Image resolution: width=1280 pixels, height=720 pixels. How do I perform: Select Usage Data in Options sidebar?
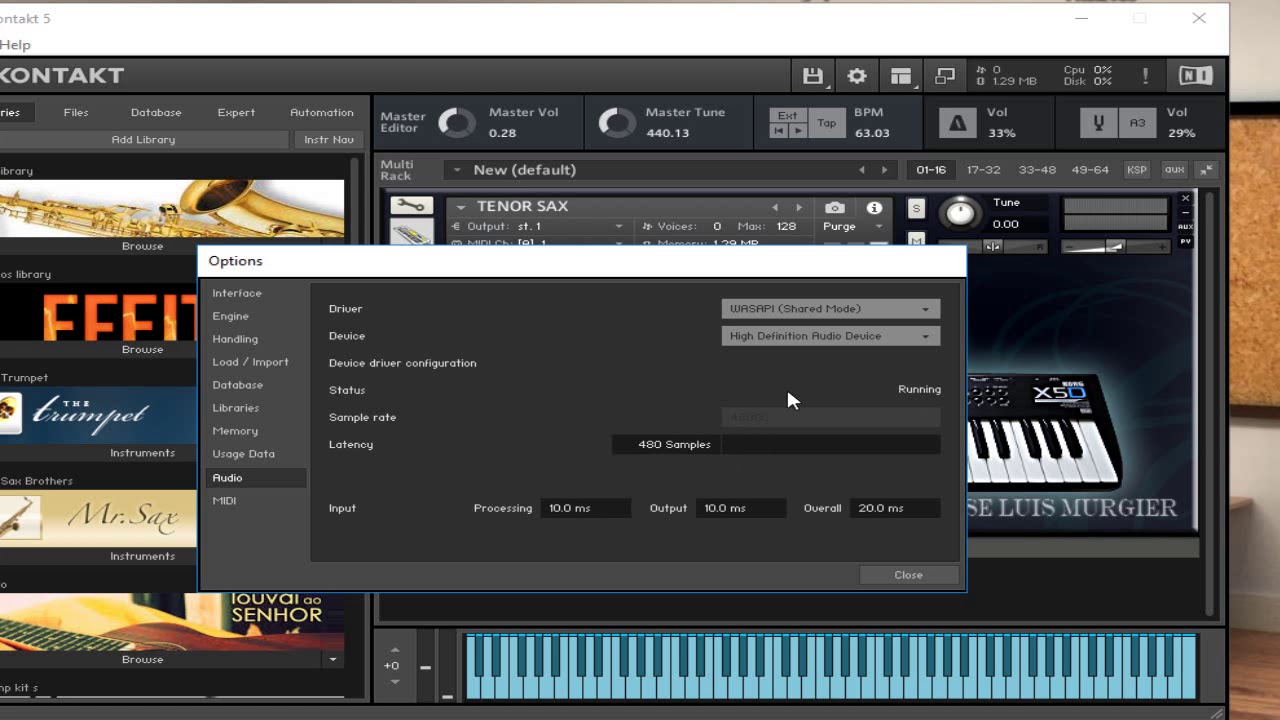(243, 454)
